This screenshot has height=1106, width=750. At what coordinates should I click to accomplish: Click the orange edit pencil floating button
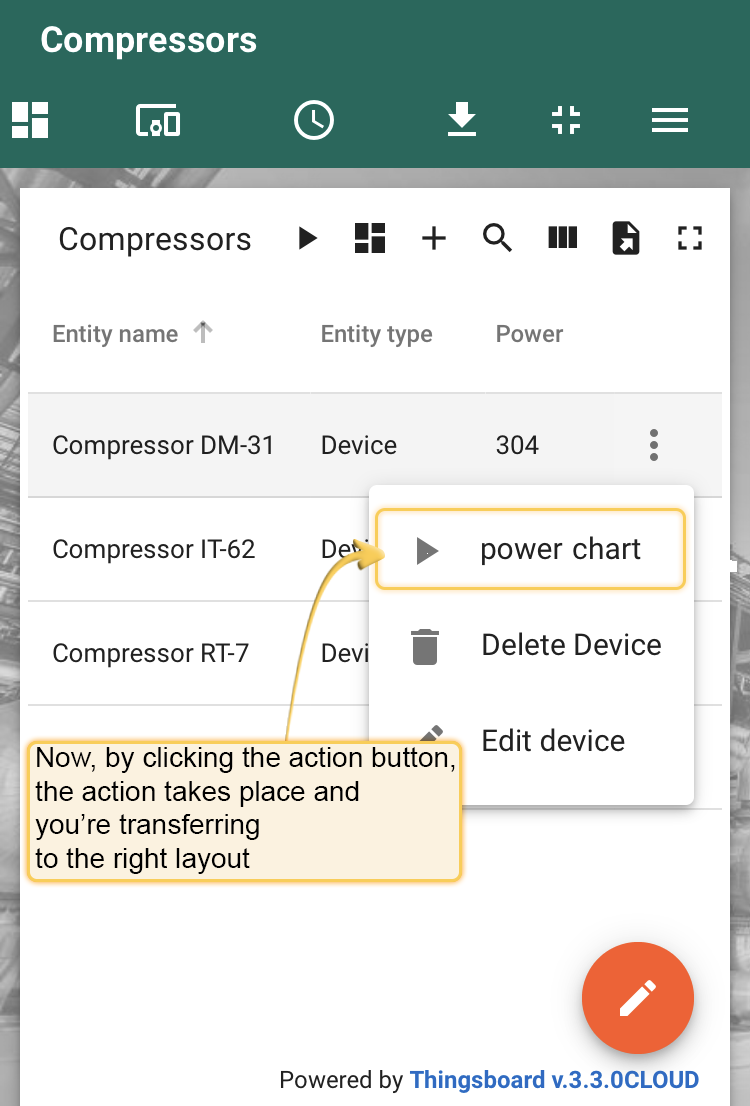[x=638, y=998]
